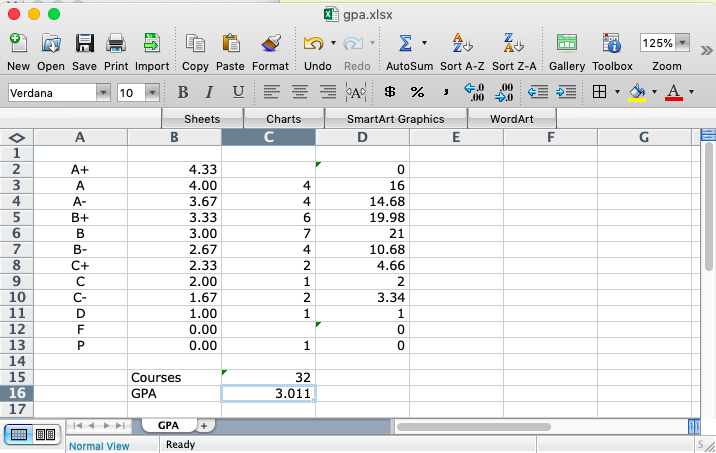Toggle bold formatting
The height and width of the screenshot is (453, 716).
182,92
